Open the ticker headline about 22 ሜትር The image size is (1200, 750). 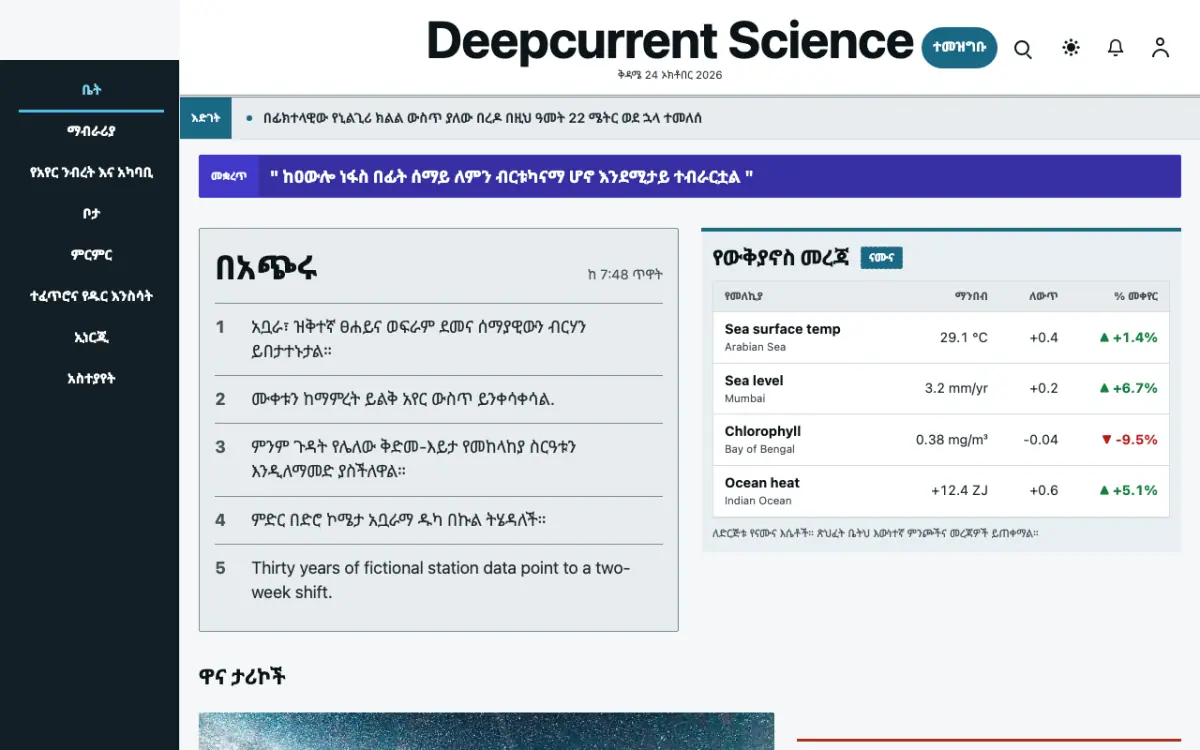pyautogui.click(x=482, y=118)
